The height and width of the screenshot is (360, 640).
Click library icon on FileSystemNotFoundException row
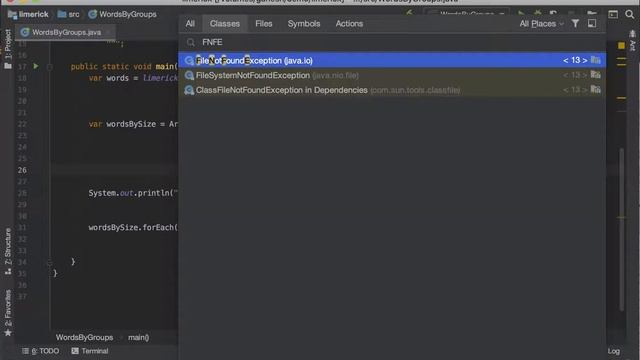point(596,75)
